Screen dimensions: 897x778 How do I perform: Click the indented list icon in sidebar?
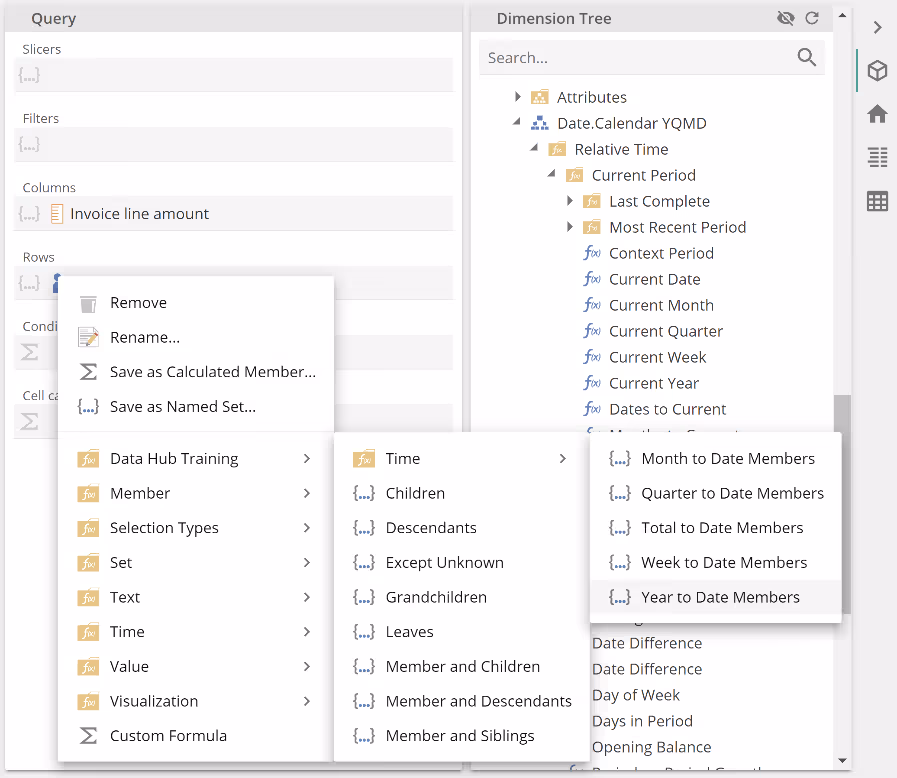coord(877,157)
